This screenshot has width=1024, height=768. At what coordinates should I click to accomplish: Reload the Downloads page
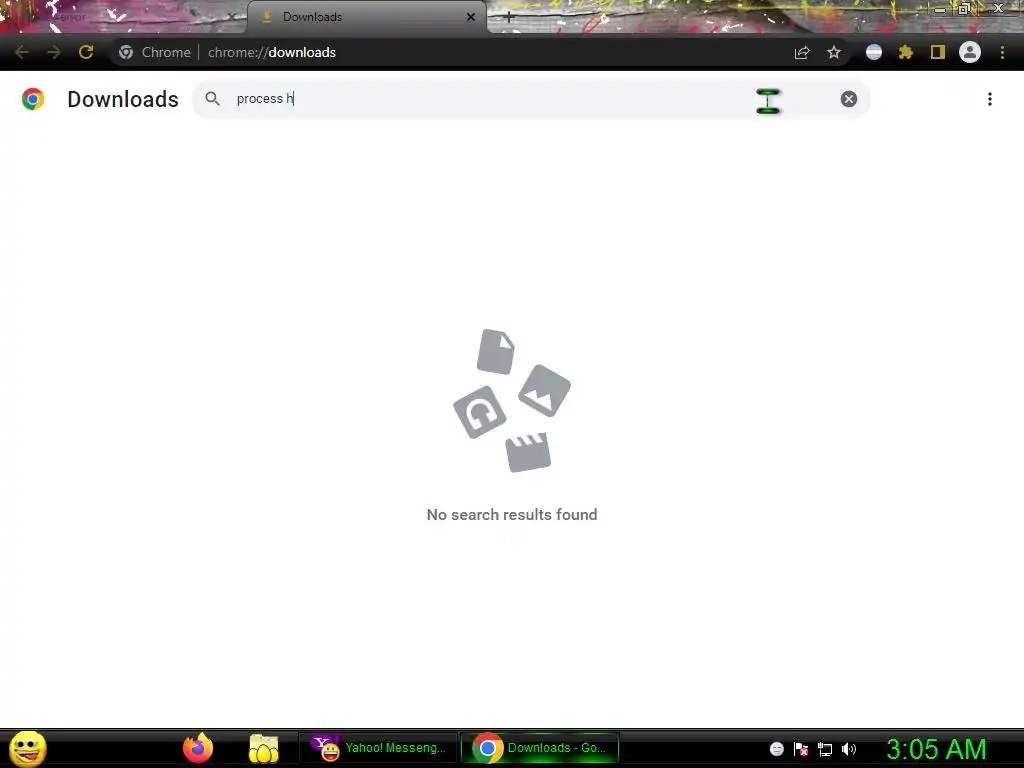pyautogui.click(x=86, y=52)
